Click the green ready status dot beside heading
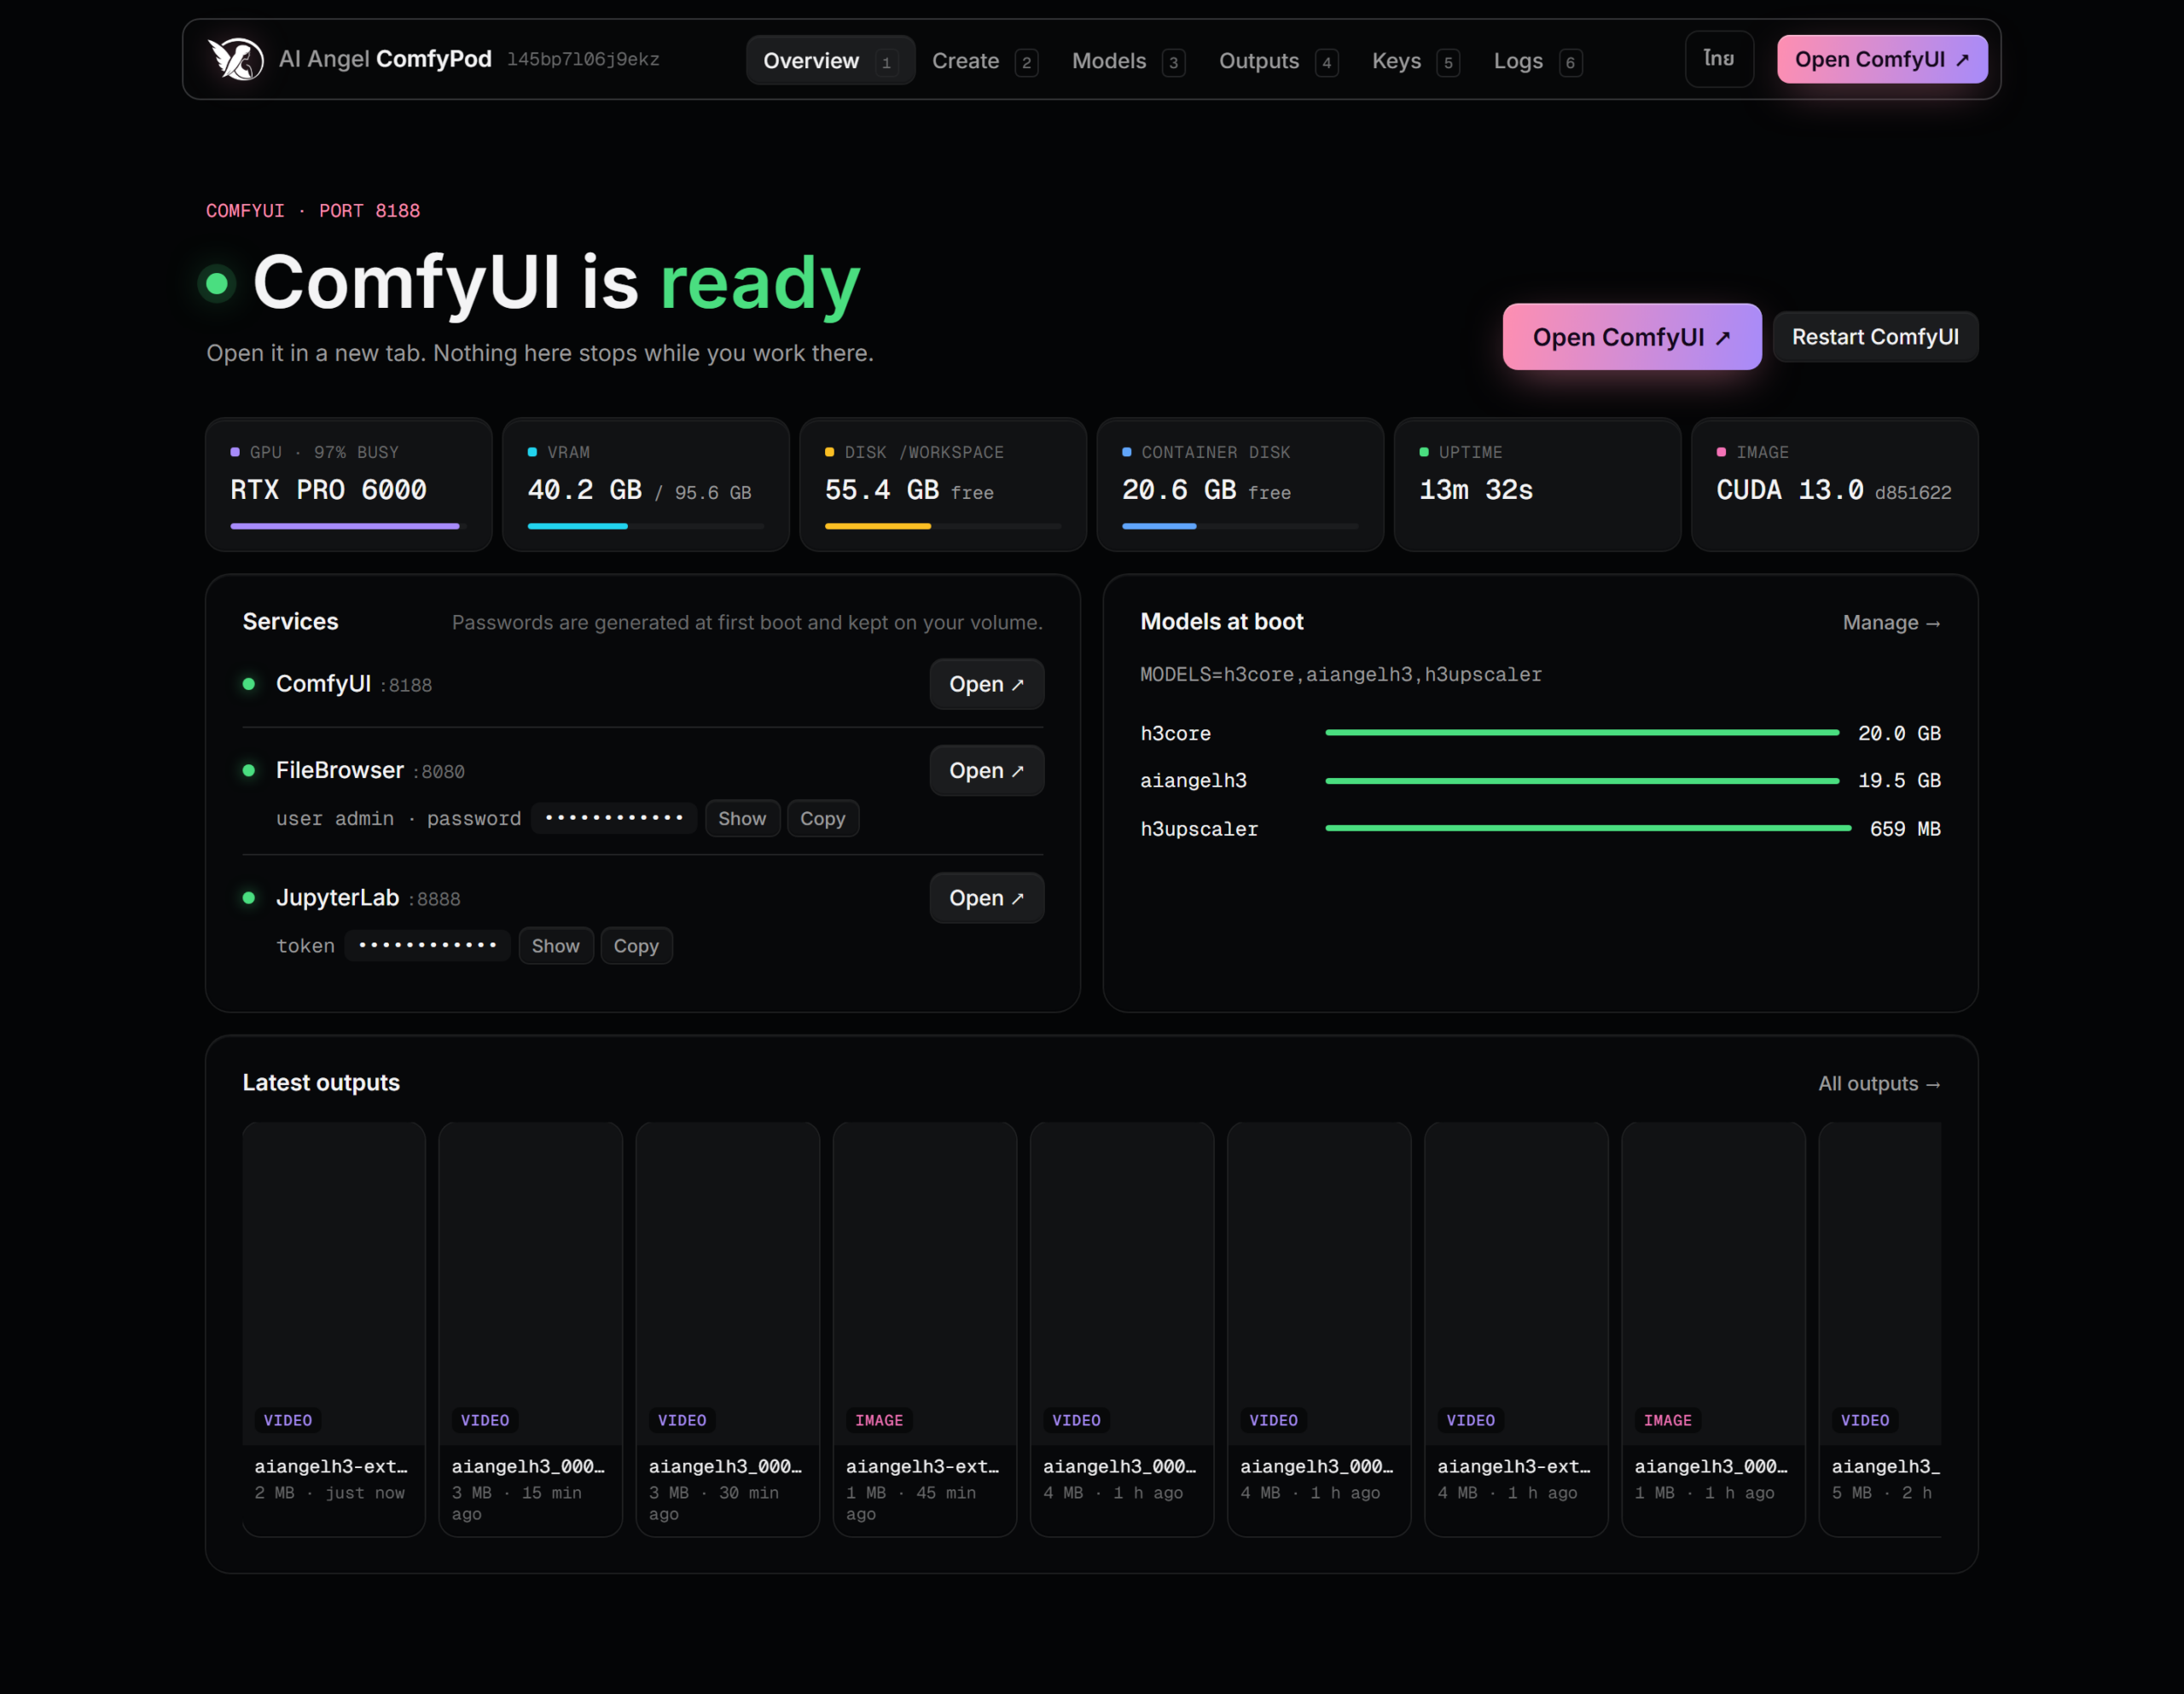 pyautogui.click(x=217, y=284)
